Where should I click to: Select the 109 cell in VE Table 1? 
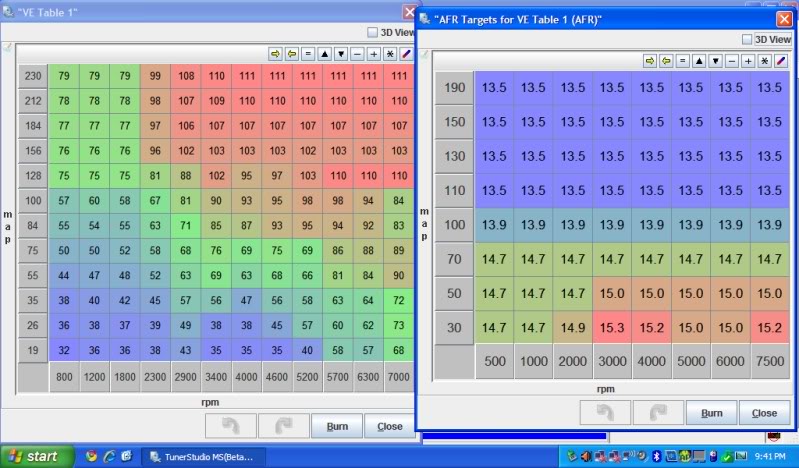[x=217, y=101]
